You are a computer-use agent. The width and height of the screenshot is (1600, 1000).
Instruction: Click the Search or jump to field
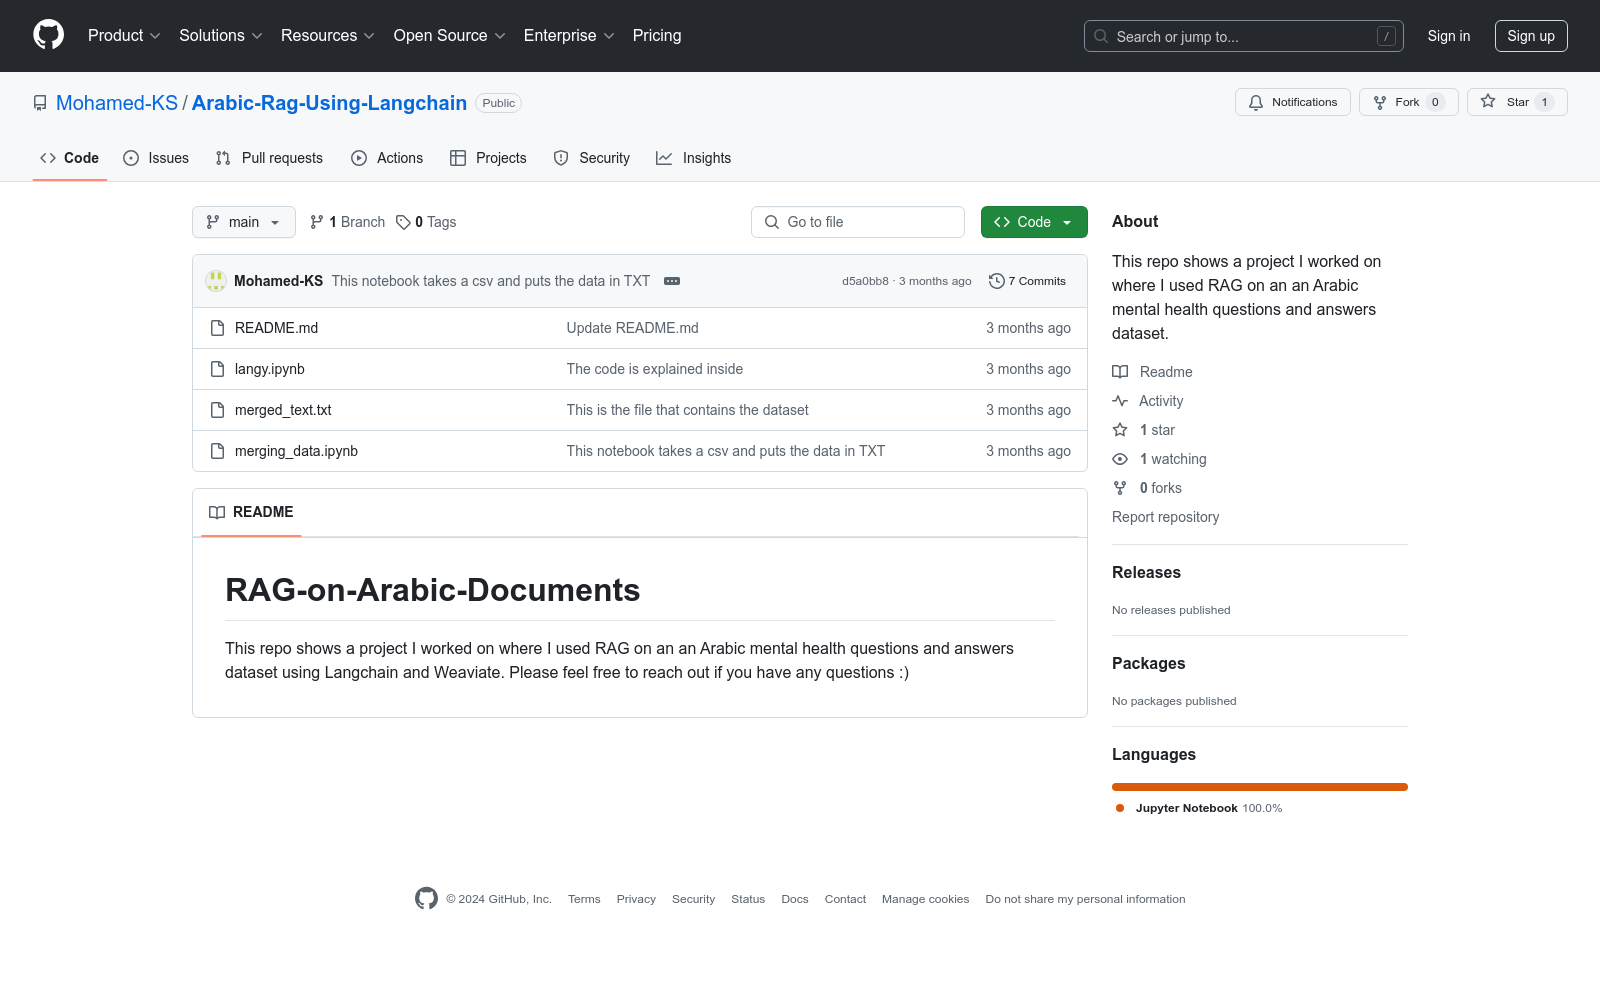[x=1244, y=36]
